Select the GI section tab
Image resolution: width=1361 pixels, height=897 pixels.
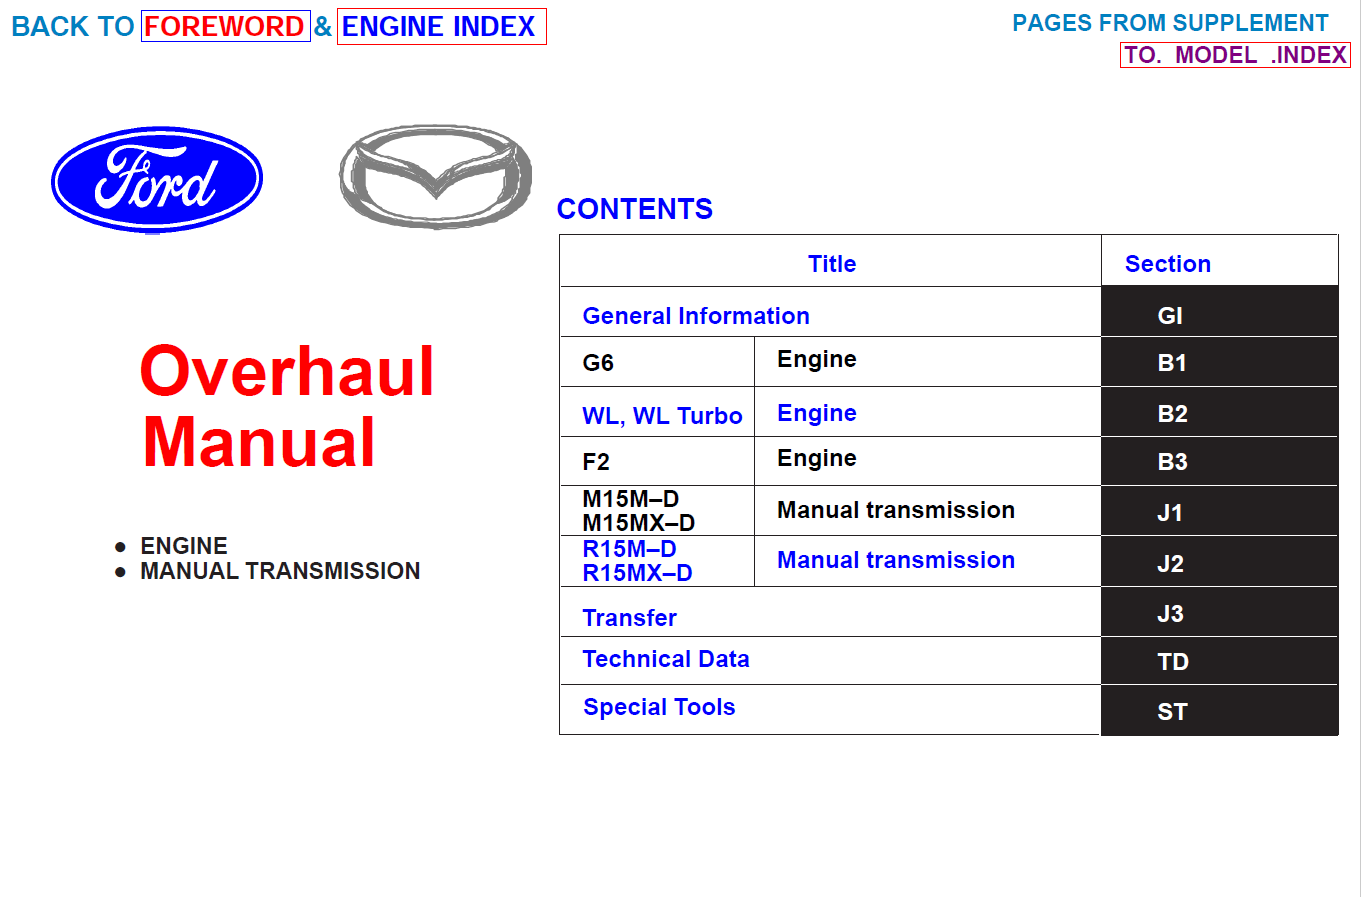1219,312
